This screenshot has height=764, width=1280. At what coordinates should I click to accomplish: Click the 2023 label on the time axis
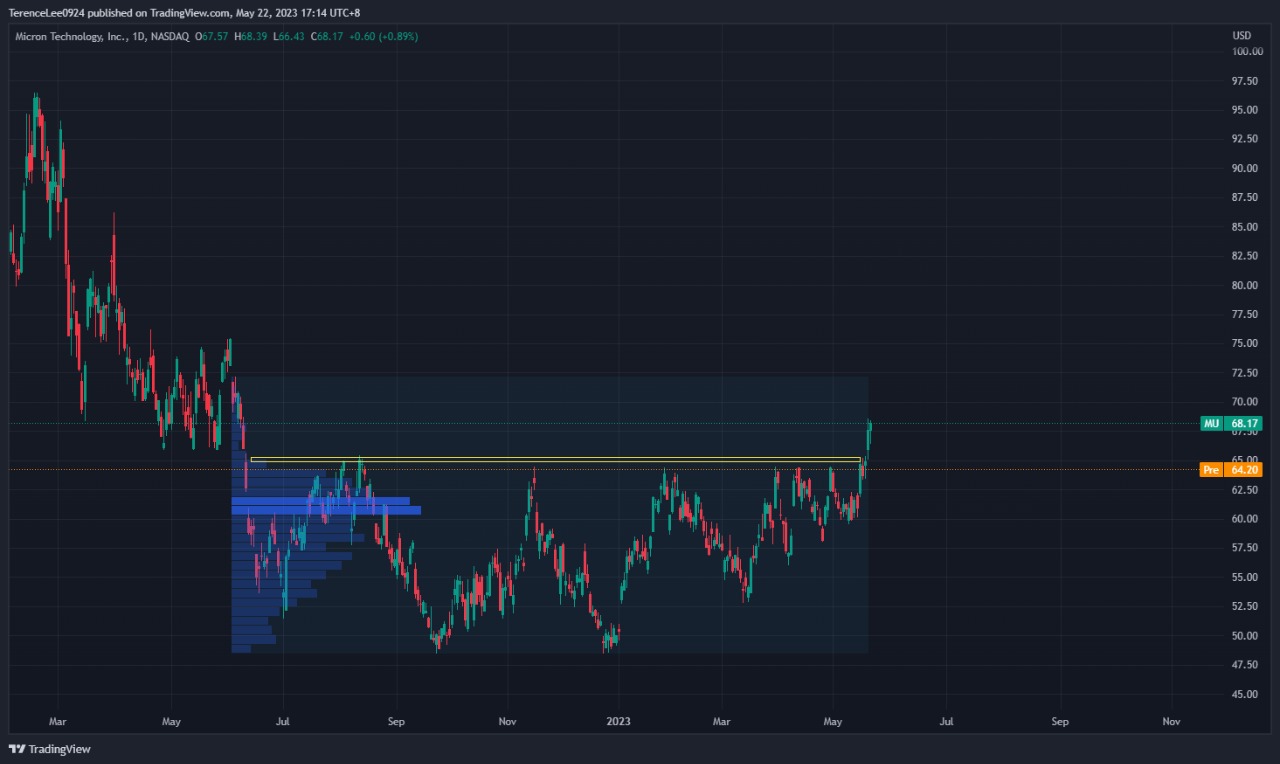(x=618, y=721)
